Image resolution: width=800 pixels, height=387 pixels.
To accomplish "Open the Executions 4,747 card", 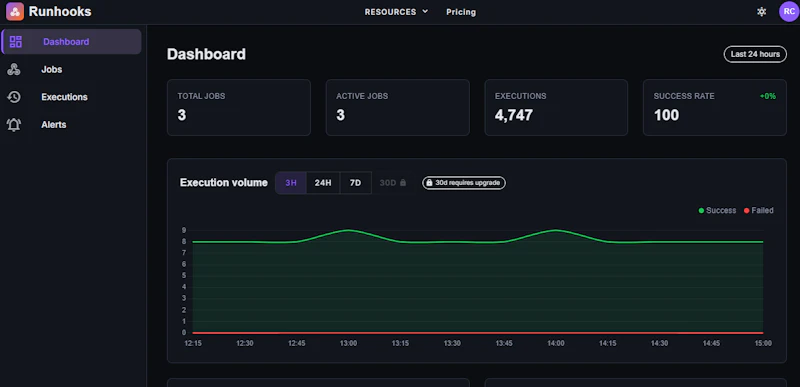I will click(x=556, y=107).
